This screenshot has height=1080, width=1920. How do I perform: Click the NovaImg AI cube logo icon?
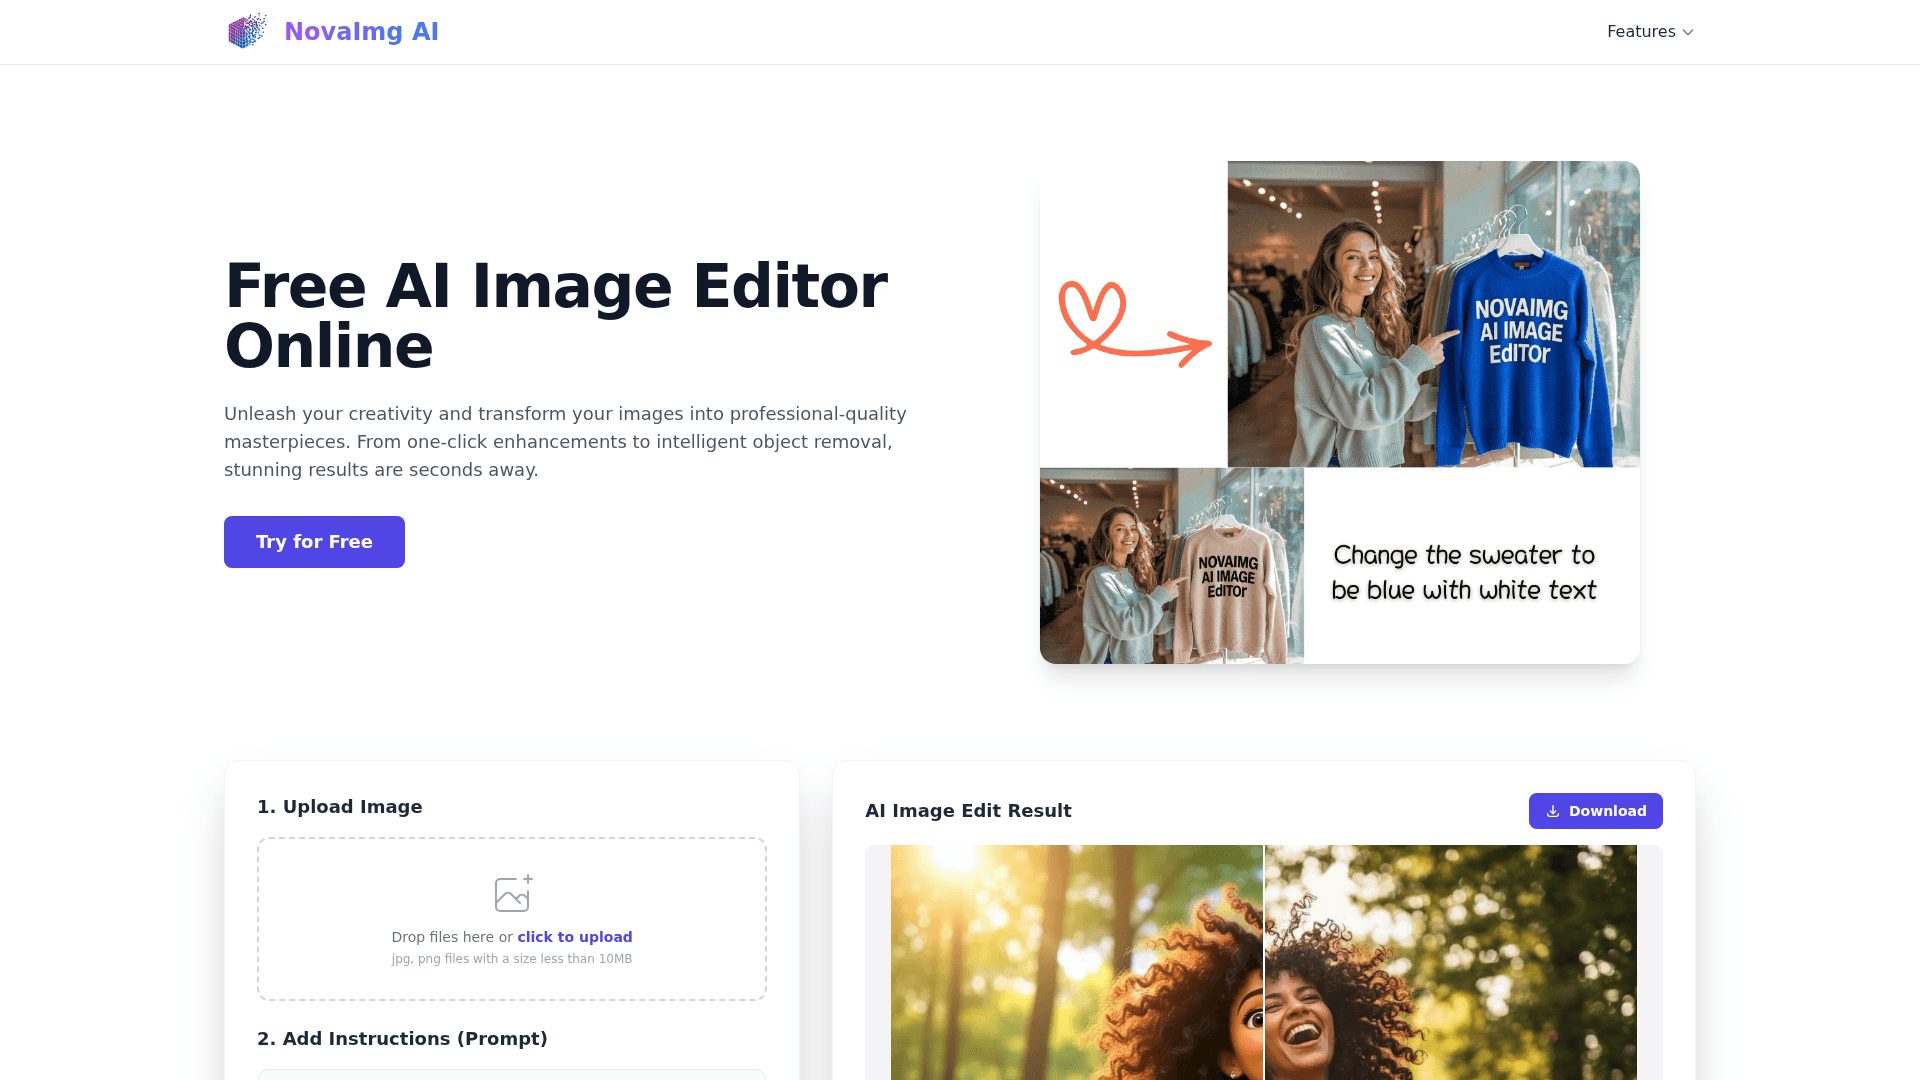(x=247, y=31)
